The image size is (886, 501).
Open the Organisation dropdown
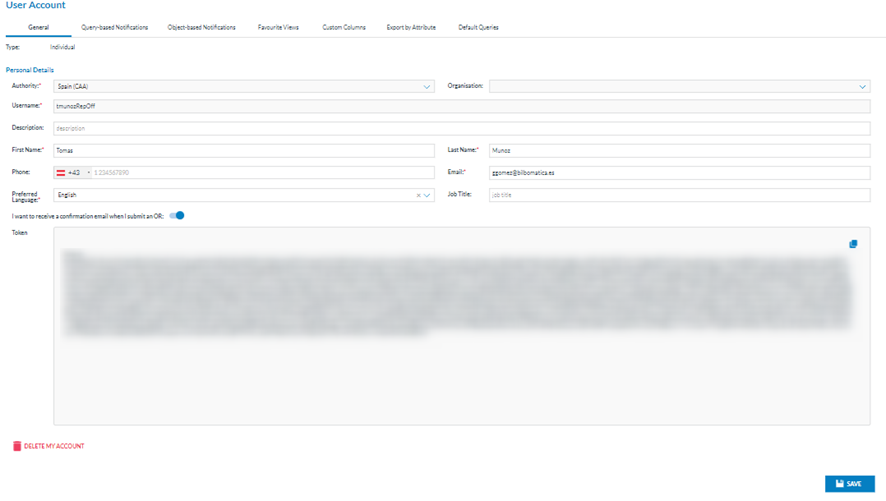click(x=862, y=87)
